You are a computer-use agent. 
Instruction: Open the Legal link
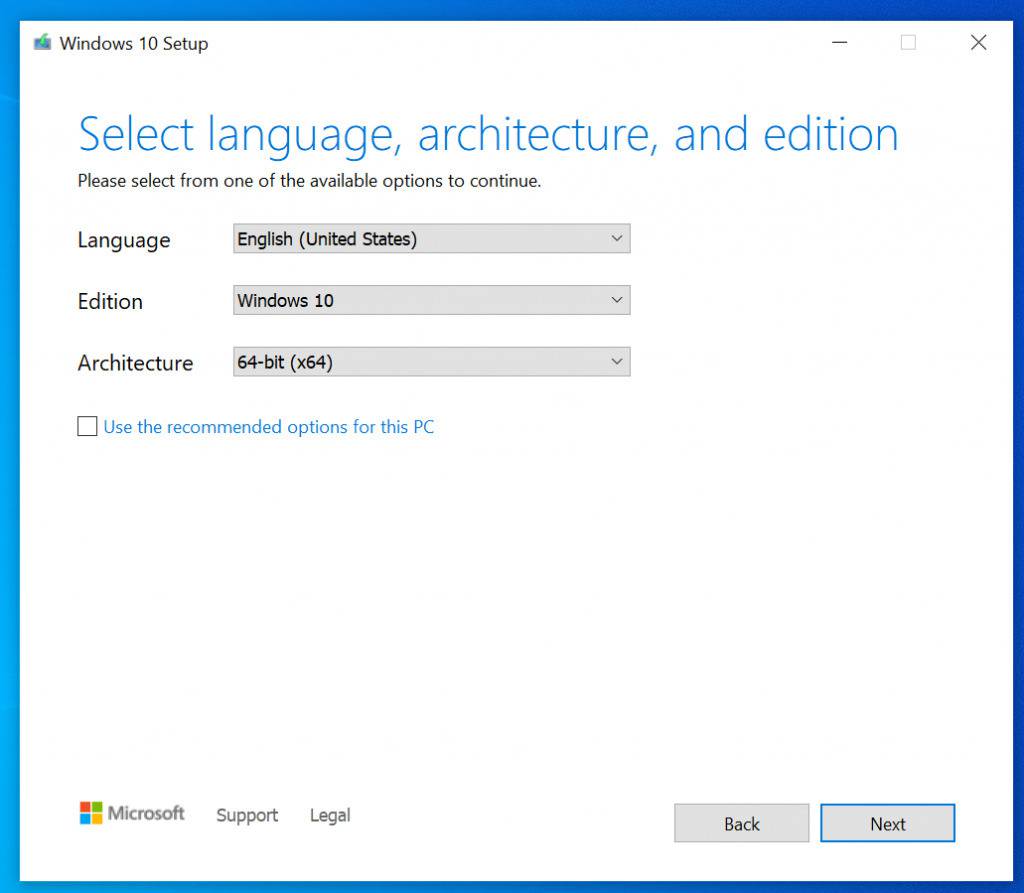(330, 815)
